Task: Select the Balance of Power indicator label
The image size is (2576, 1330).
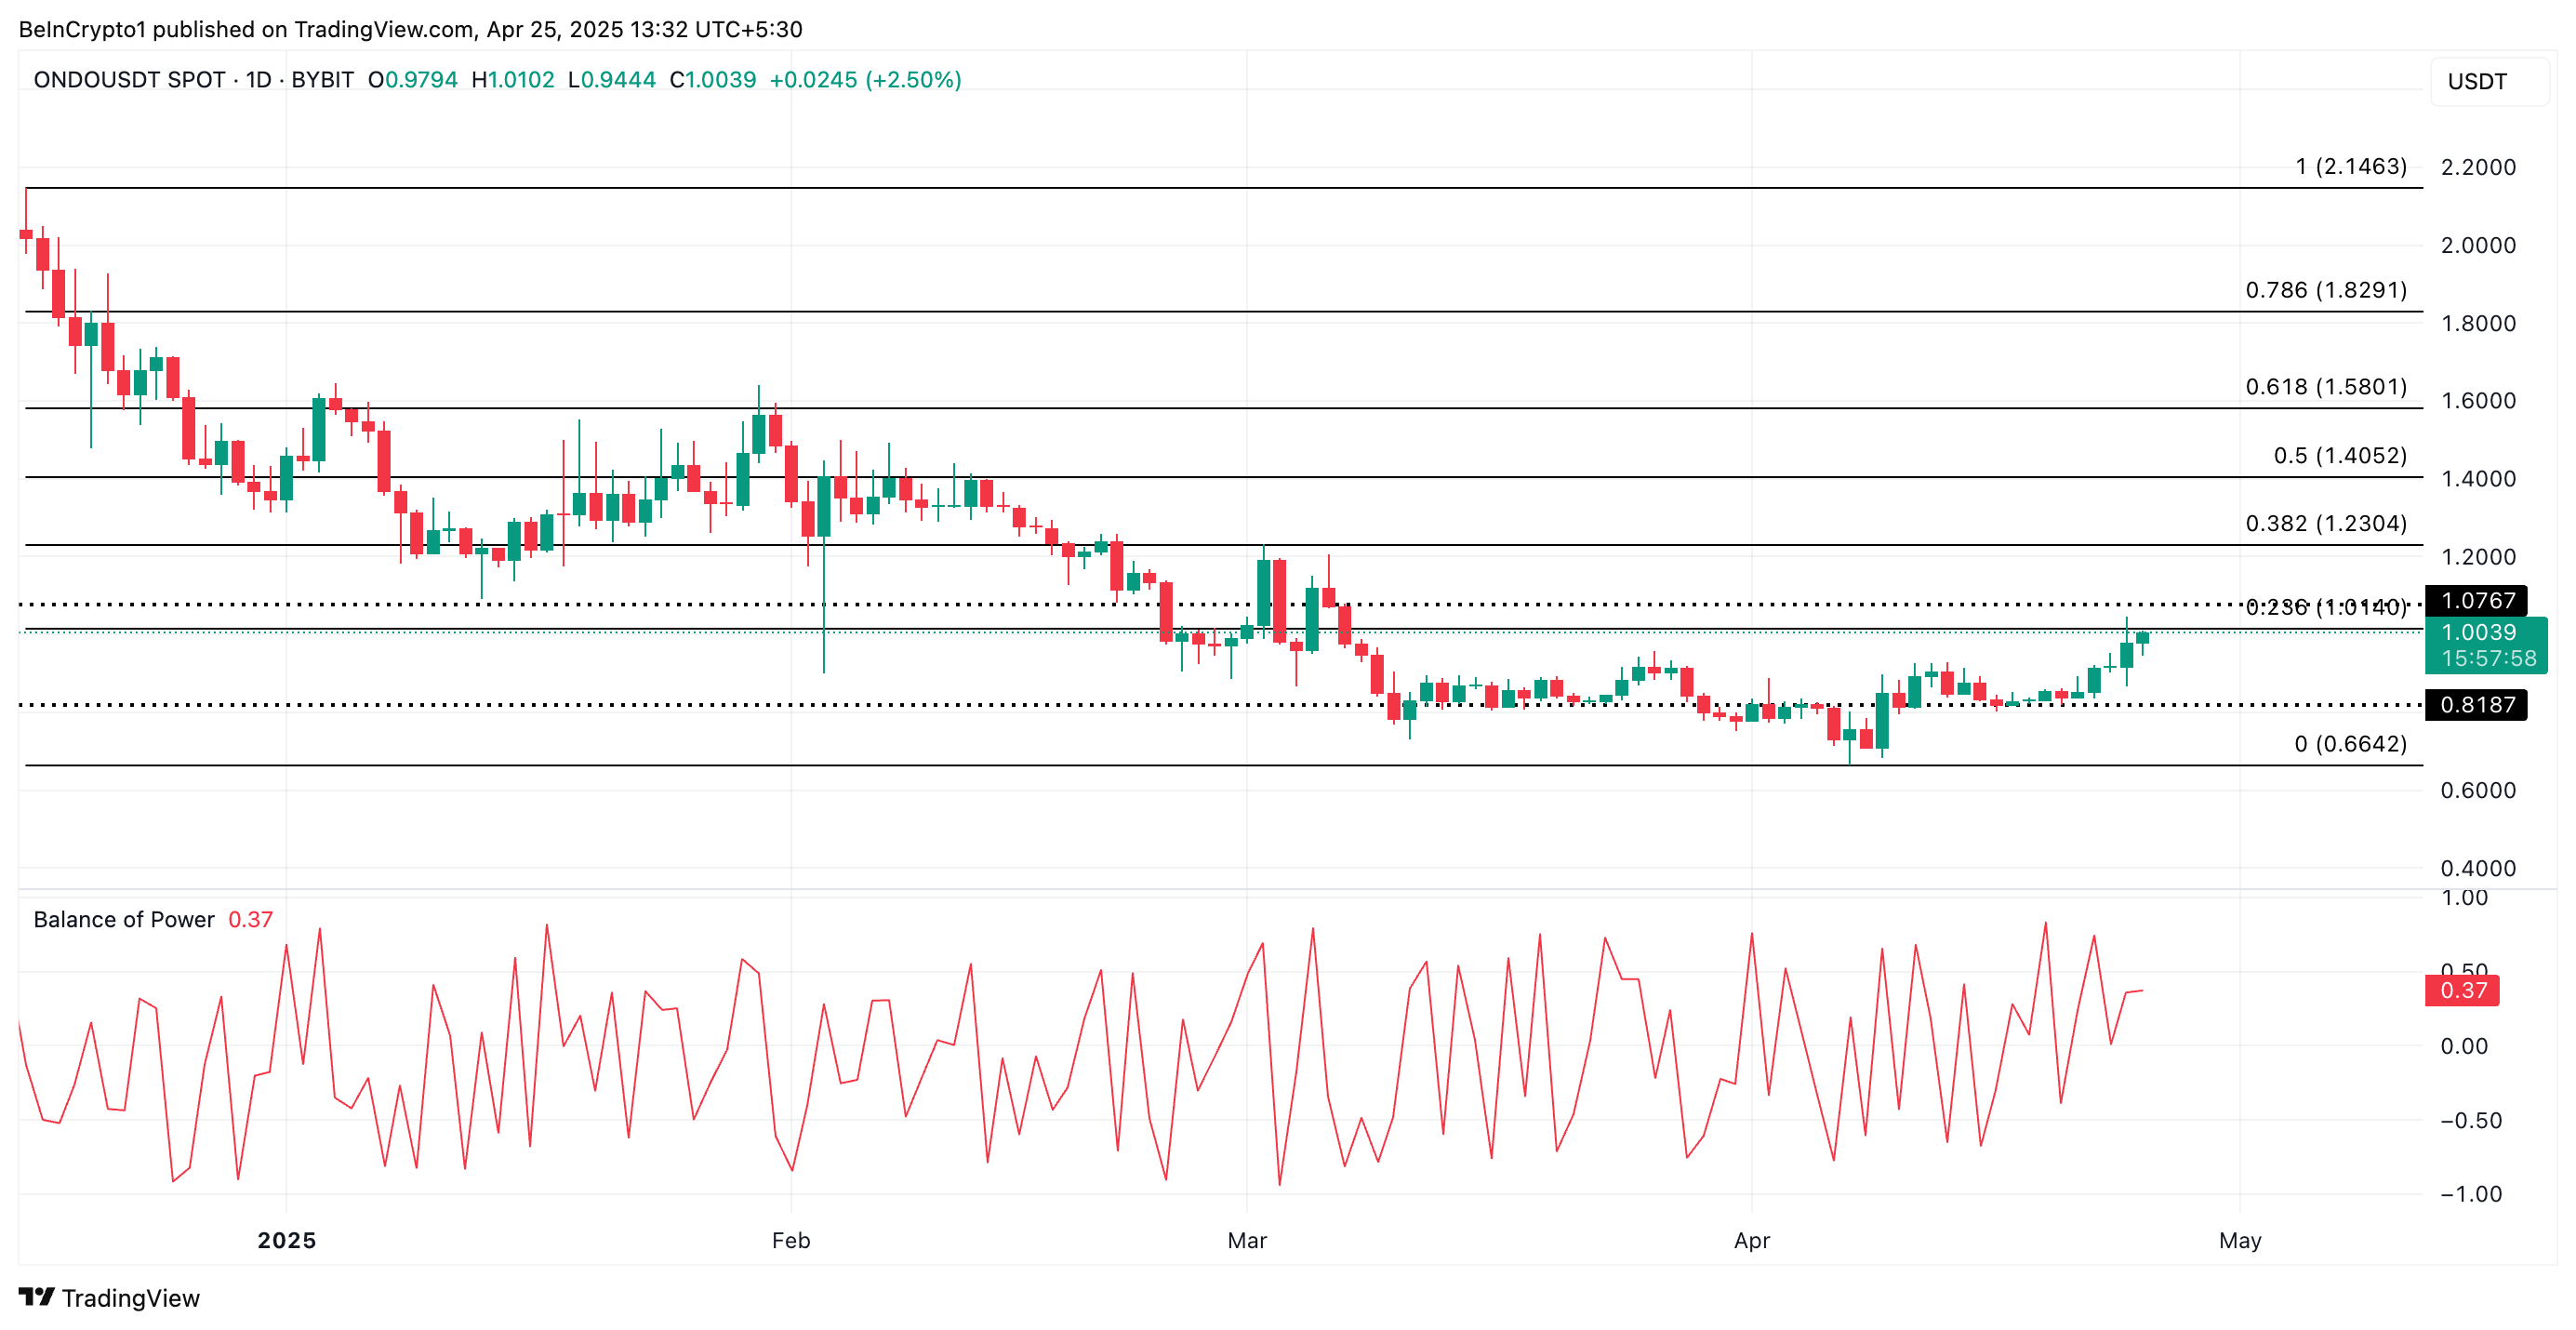Action: click(x=124, y=919)
